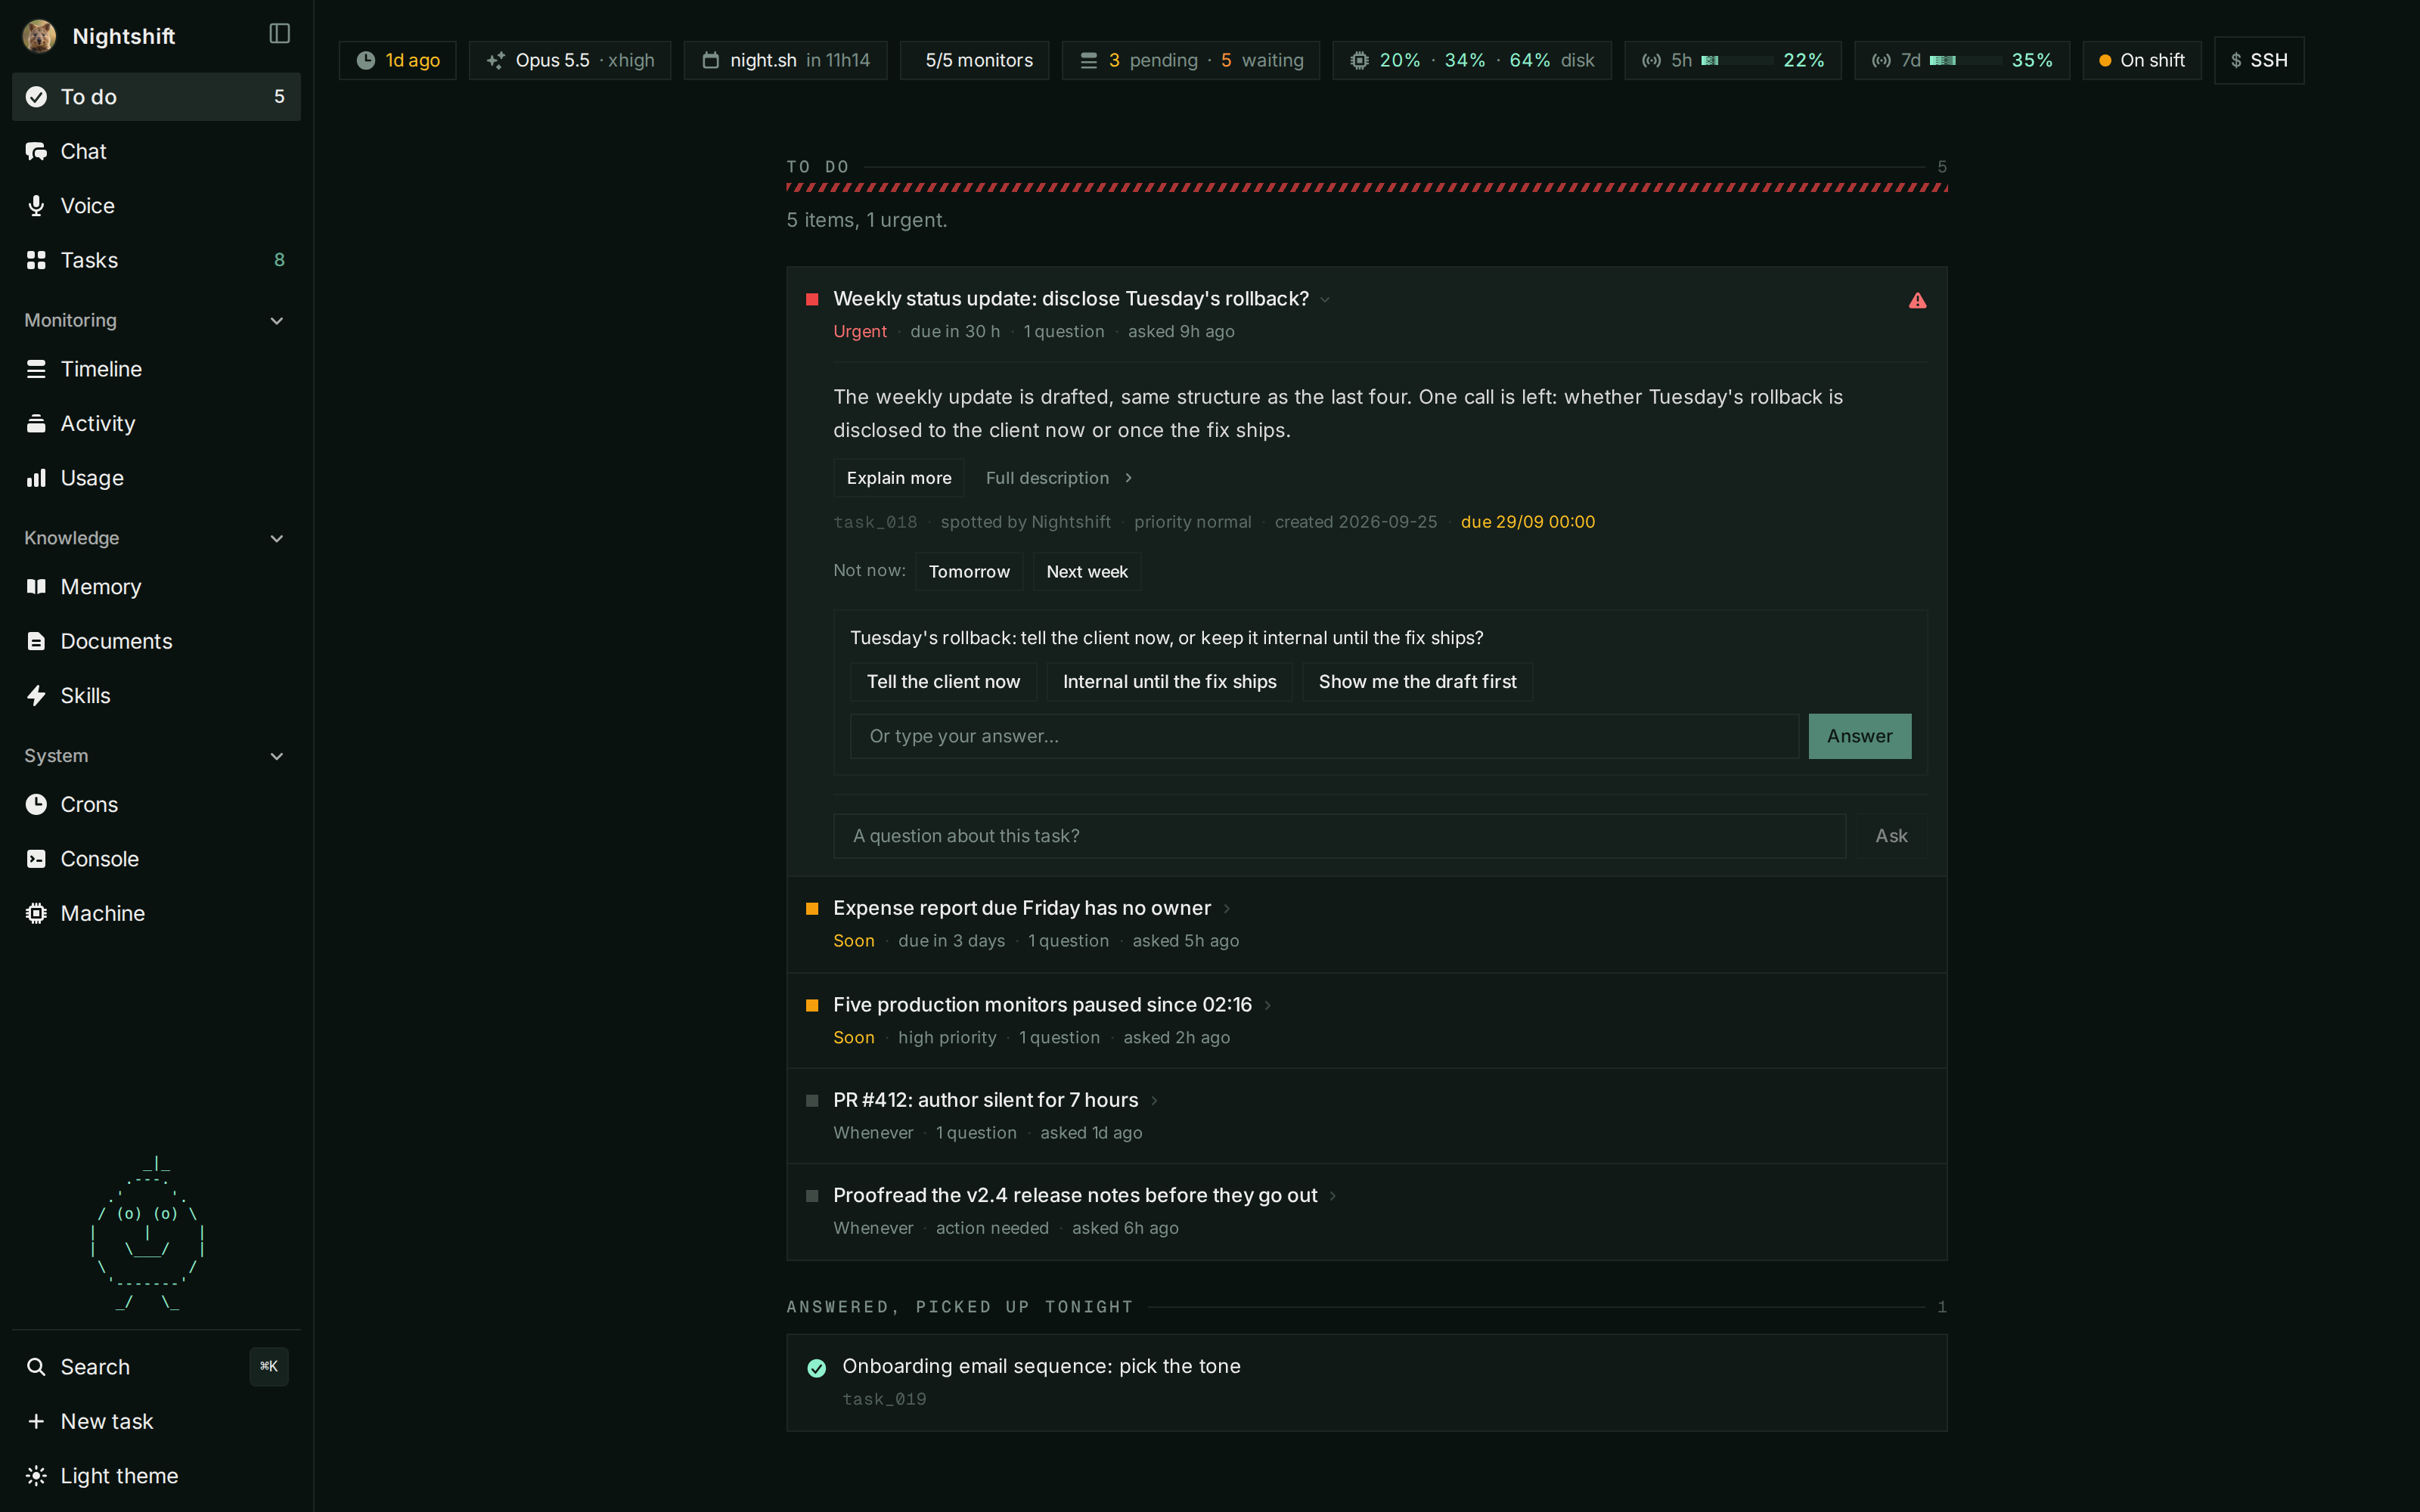The height and width of the screenshot is (1512, 2420).
Task: Click the Nightshift avatar logo
Action: point(39,36)
